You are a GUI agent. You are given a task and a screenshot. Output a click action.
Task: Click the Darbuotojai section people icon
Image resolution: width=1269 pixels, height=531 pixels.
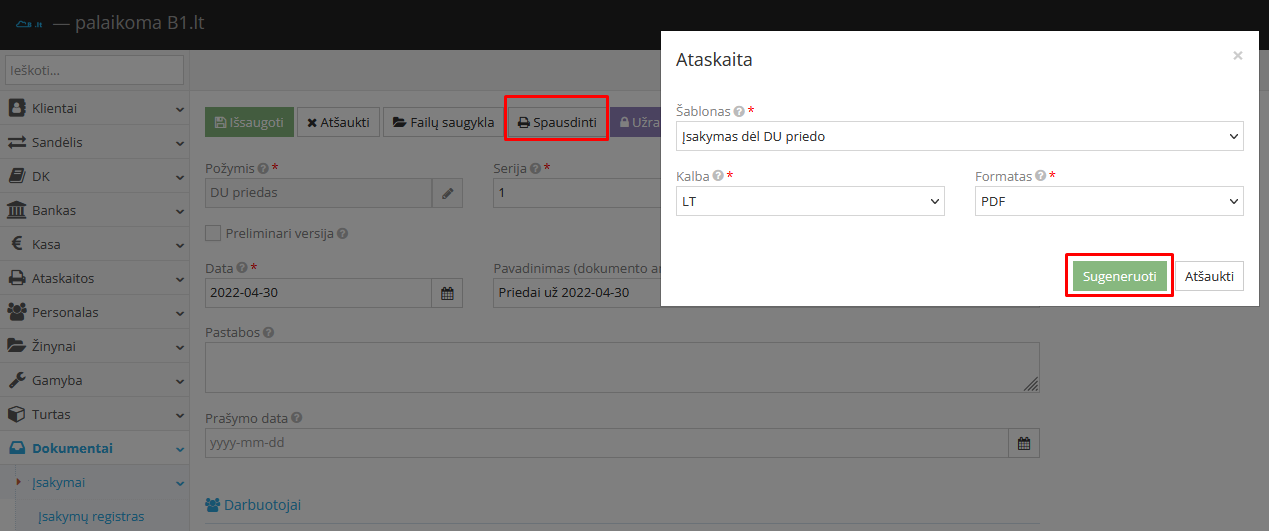(x=213, y=505)
